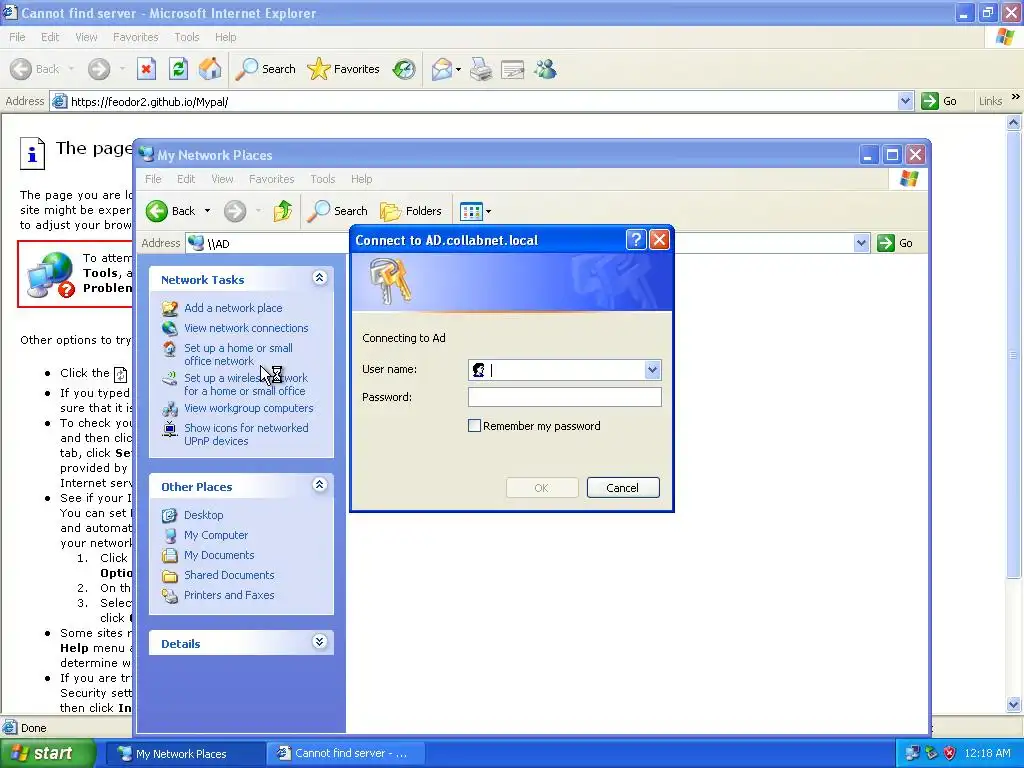Image resolution: width=1024 pixels, height=768 pixels.
Task: Click Internet Explorer page scrollbar up arrow
Action: pyautogui.click(x=1014, y=122)
